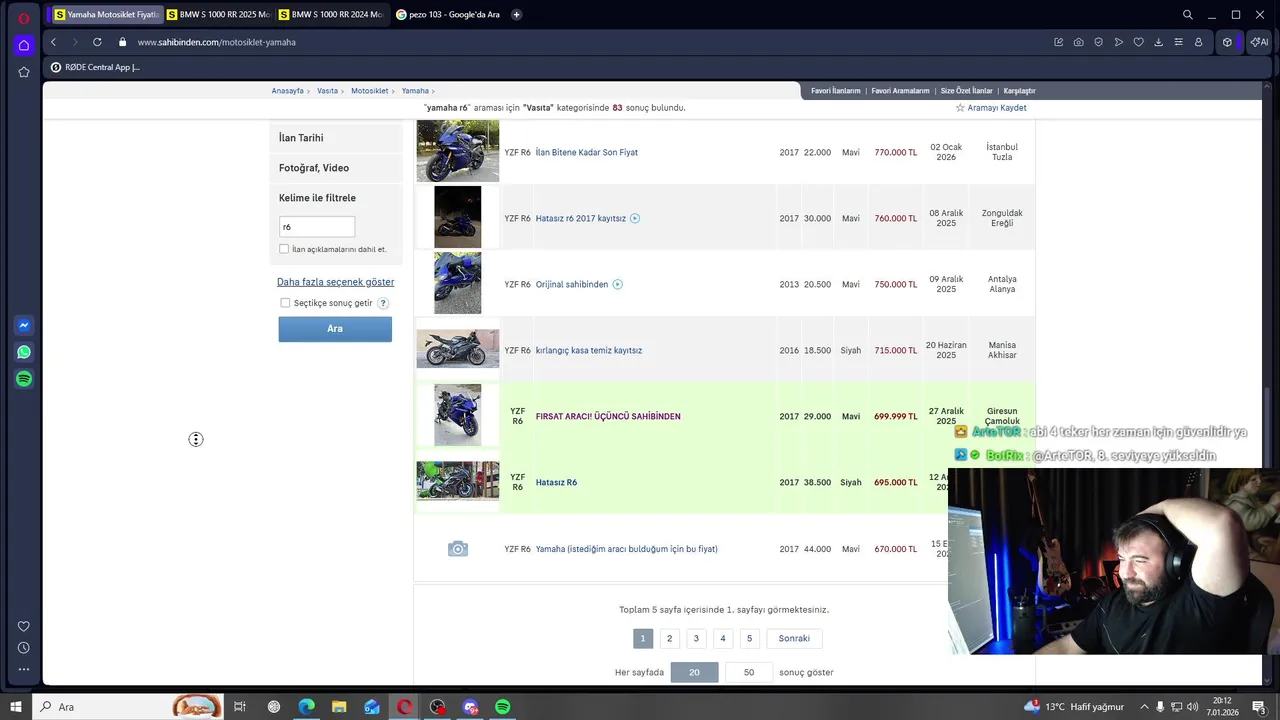This screenshot has width=1280, height=720.
Task: Go to next page with Sonraki
Action: click(794, 638)
